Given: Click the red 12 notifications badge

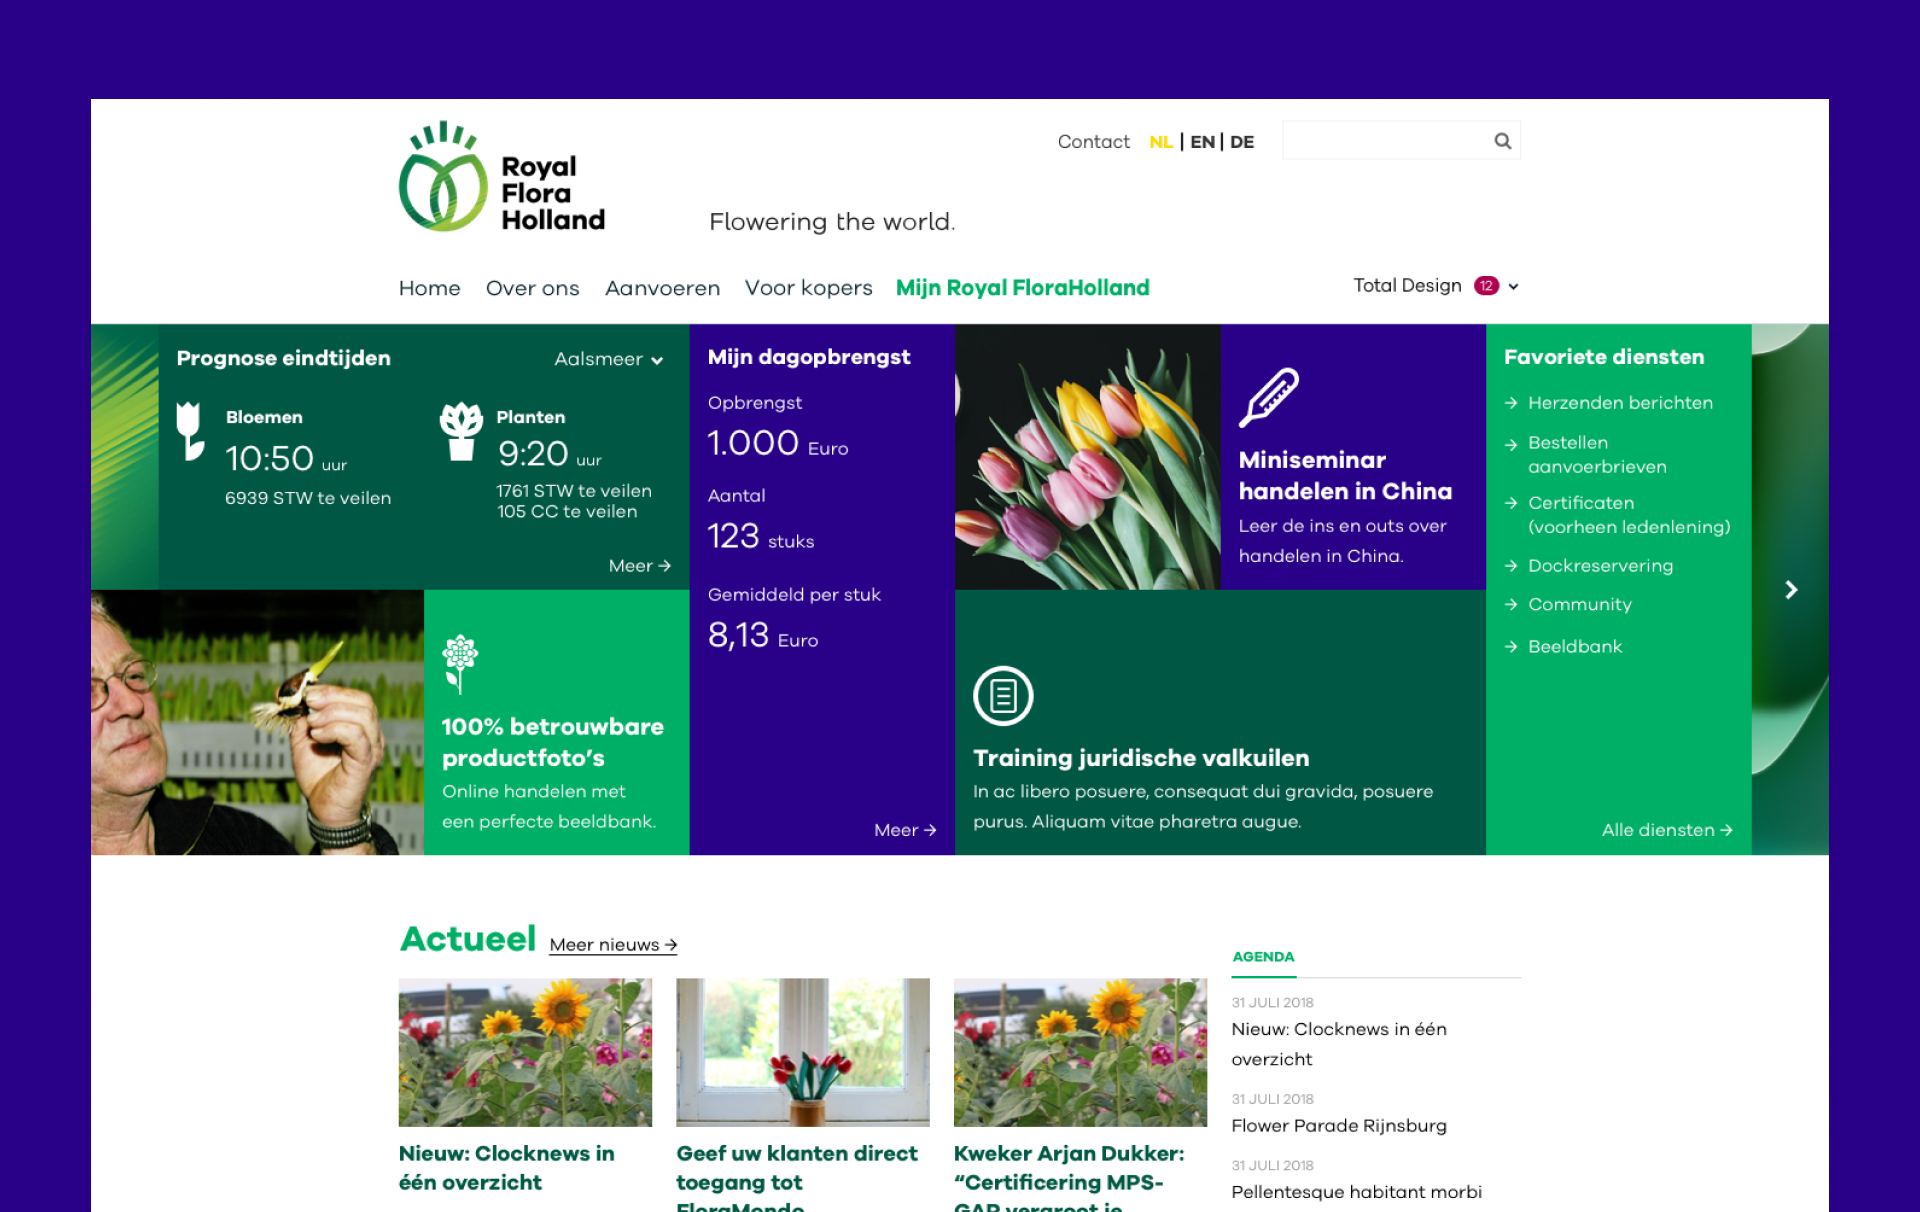Looking at the screenshot, I should click(x=1486, y=286).
